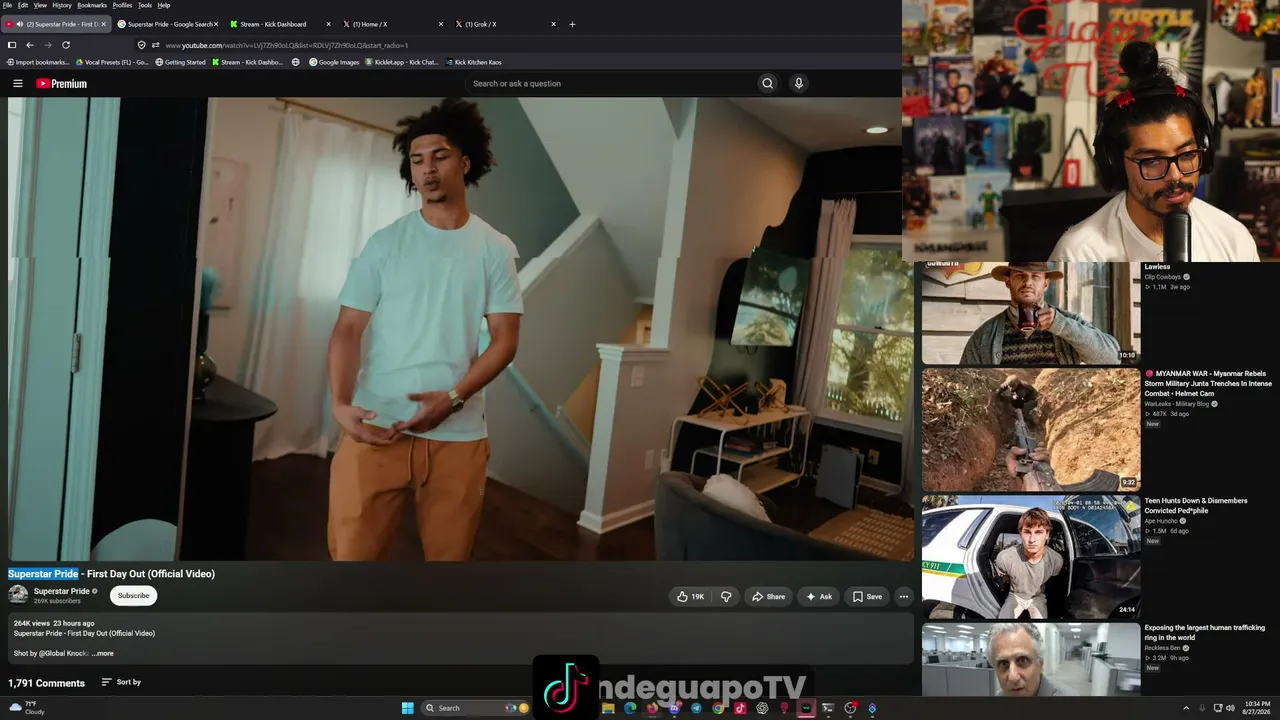Image resolution: width=1280 pixels, height=720 pixels.
Task: Open File Explorer from taskbar
Action: (x=607, y=708)
